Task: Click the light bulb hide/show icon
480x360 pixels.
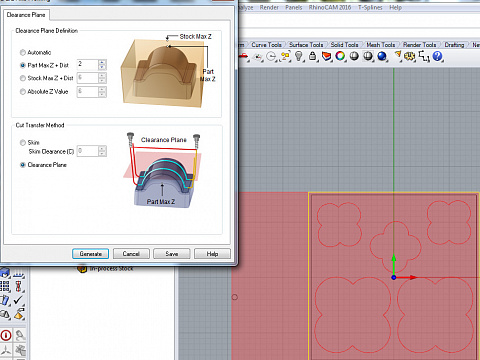Action: 299,56
